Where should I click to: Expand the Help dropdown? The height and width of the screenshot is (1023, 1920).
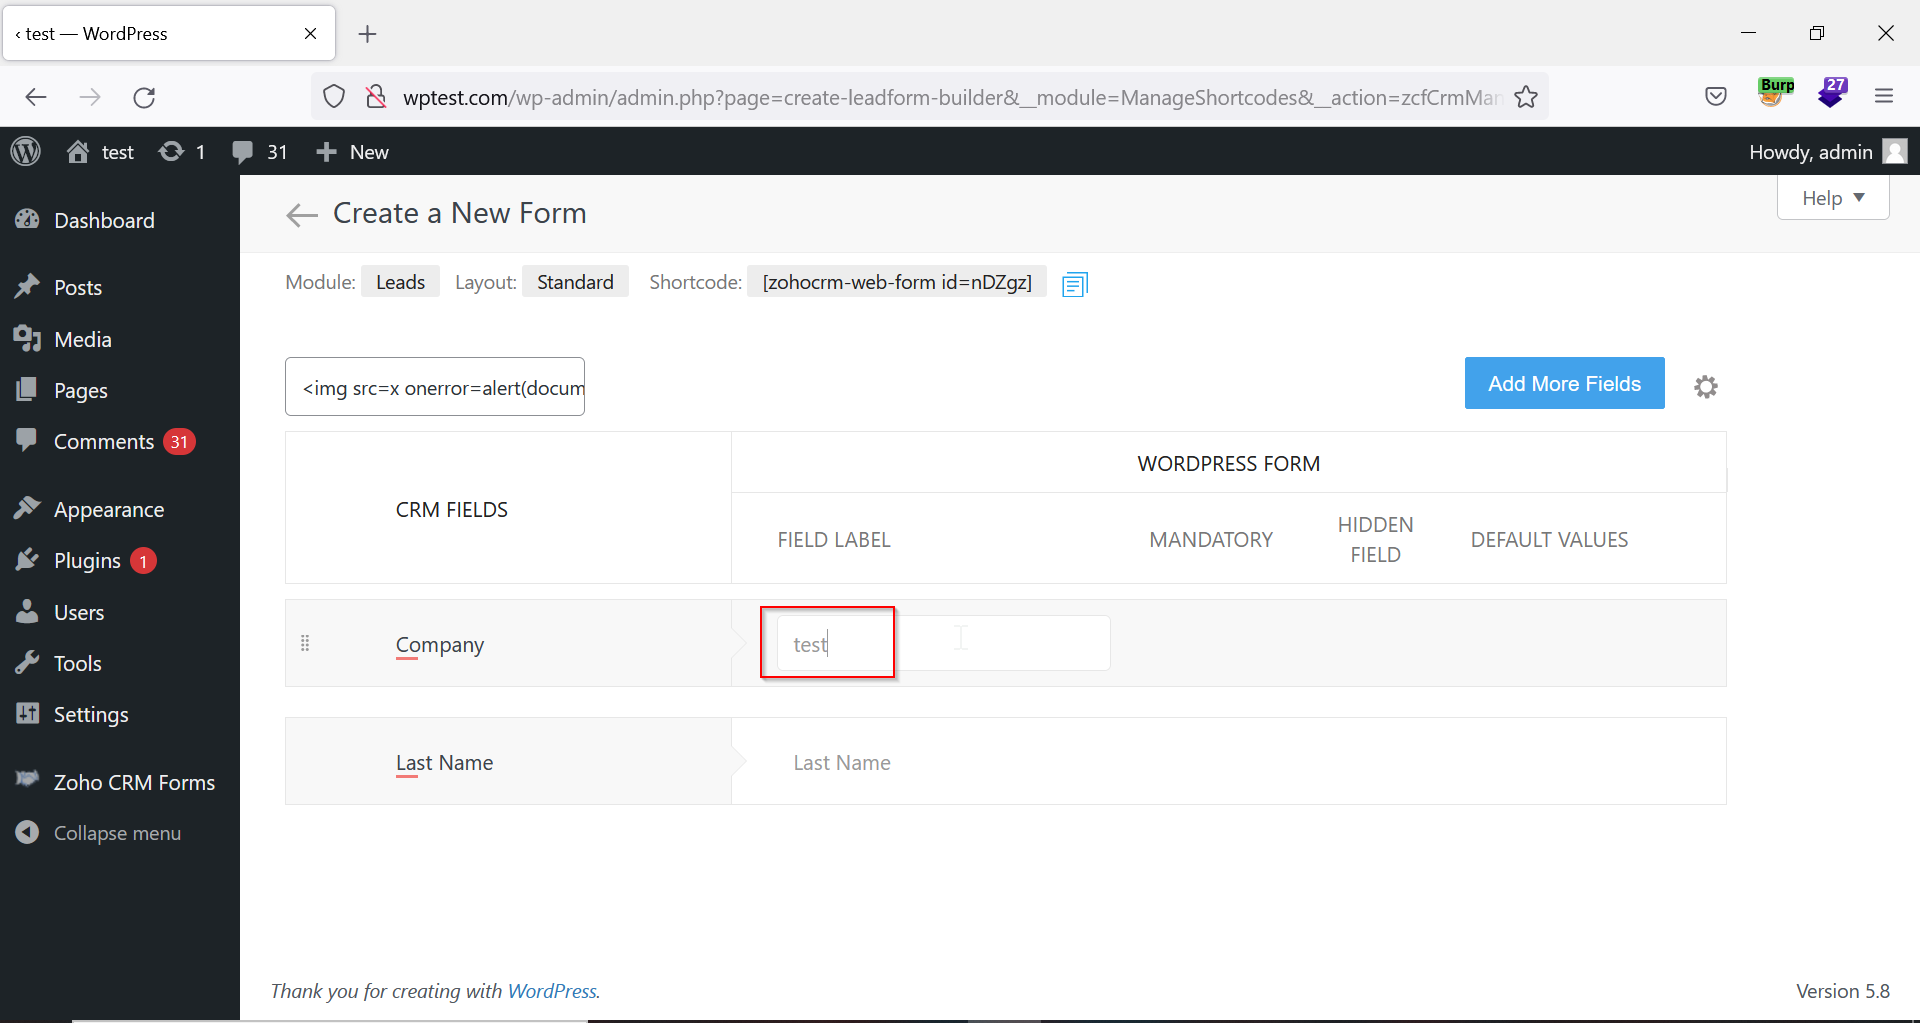(x=1832, y=198)
